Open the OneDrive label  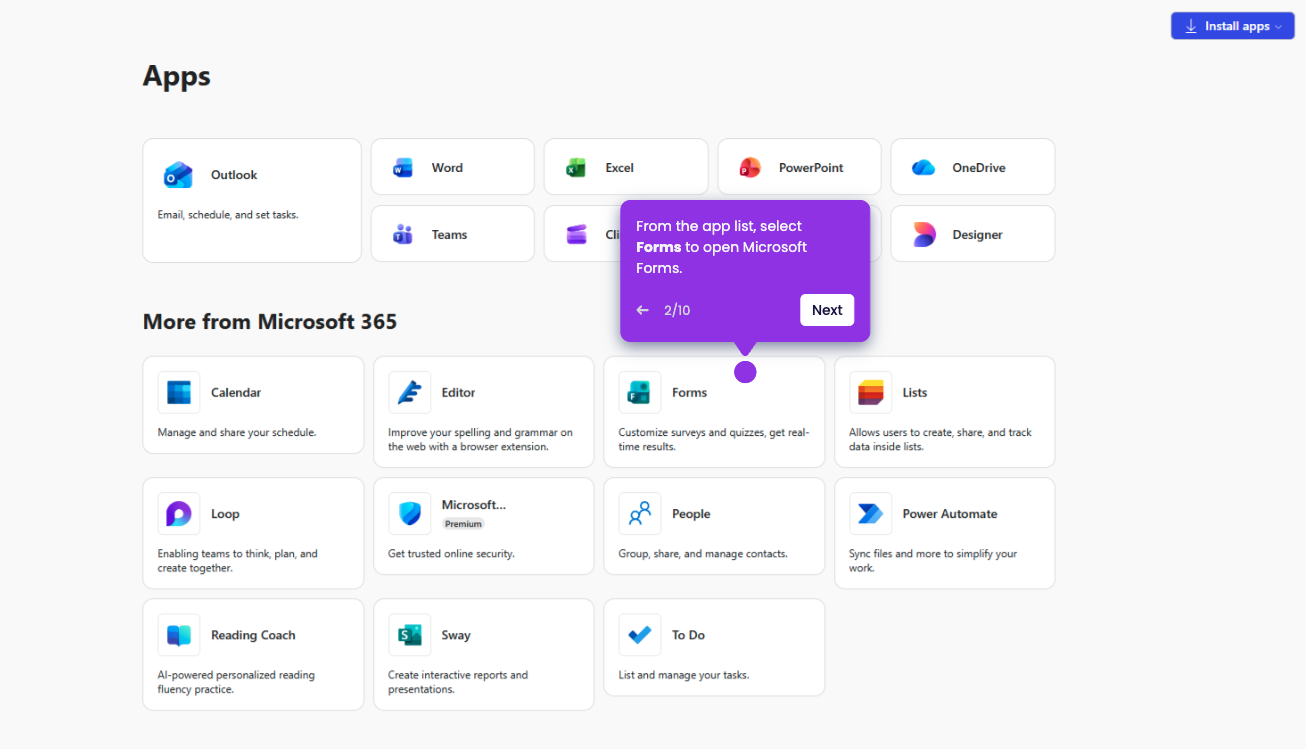point(979,168)
